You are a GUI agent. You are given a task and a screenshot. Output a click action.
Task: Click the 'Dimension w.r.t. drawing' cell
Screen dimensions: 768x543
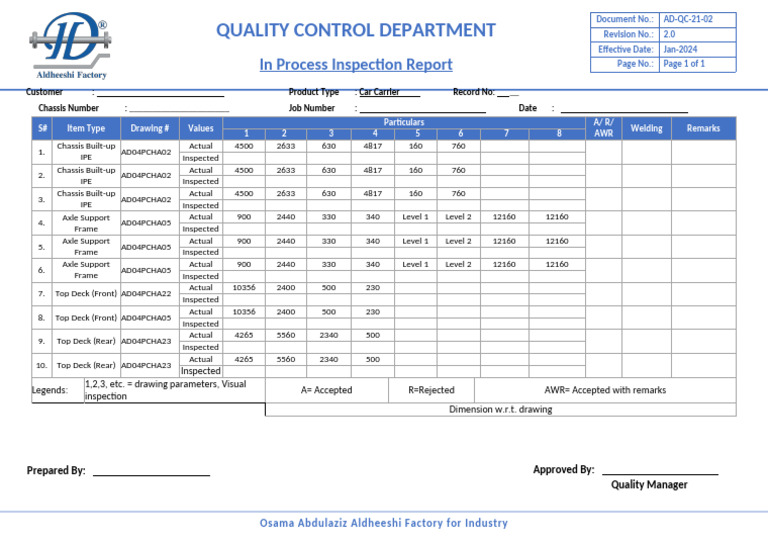[x=501, y=409]
